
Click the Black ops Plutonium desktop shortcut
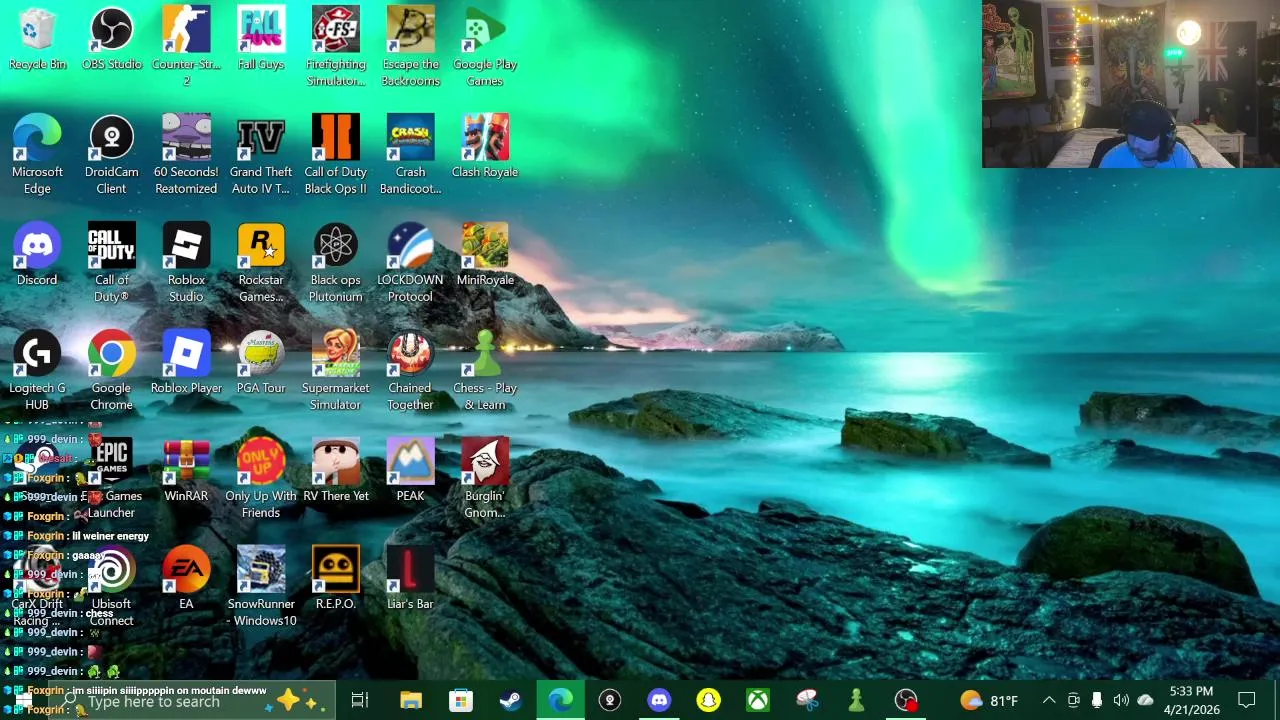(x=335, y=263)
